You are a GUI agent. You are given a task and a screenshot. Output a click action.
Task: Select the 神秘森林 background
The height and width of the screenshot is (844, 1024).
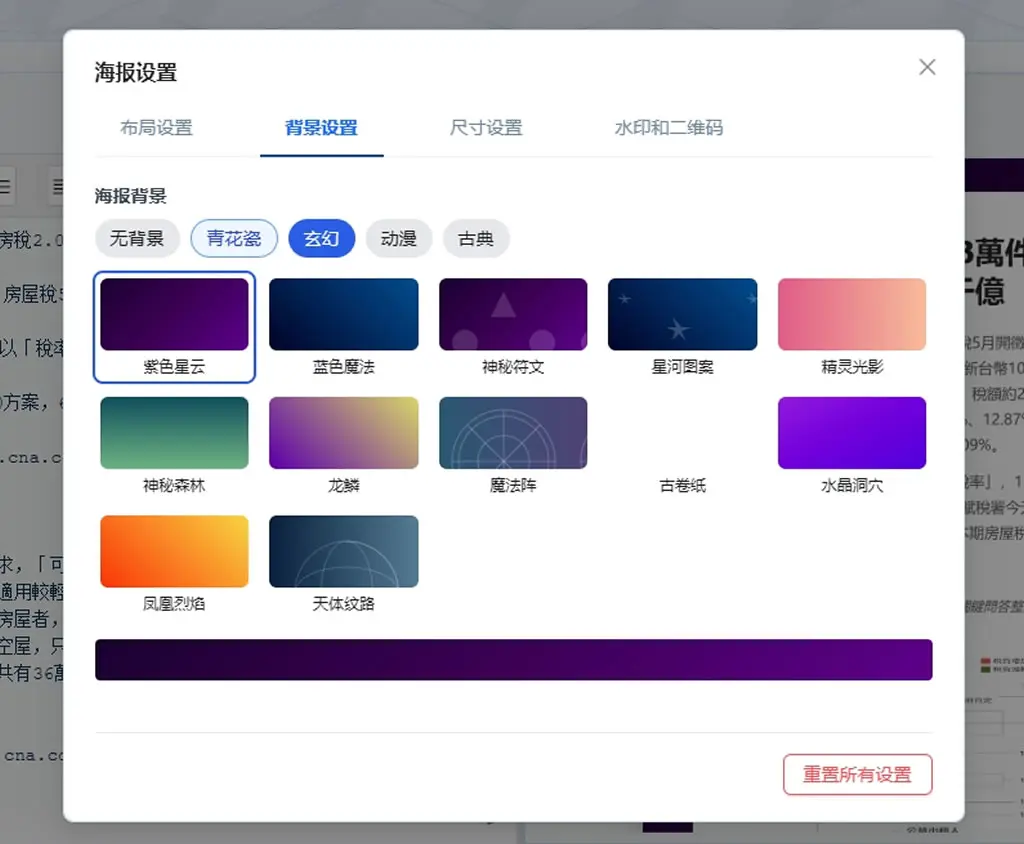174,446
